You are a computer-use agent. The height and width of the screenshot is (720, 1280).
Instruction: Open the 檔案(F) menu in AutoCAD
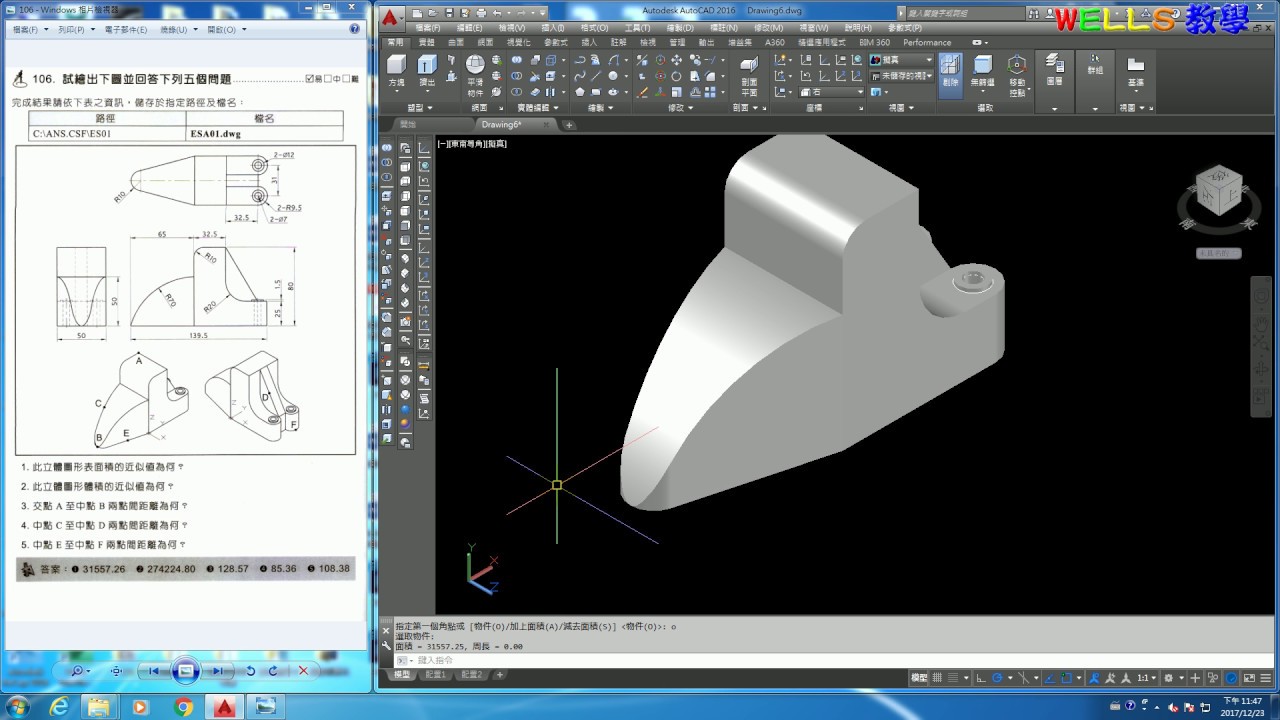pyautogui.click(x=428, y=28)
